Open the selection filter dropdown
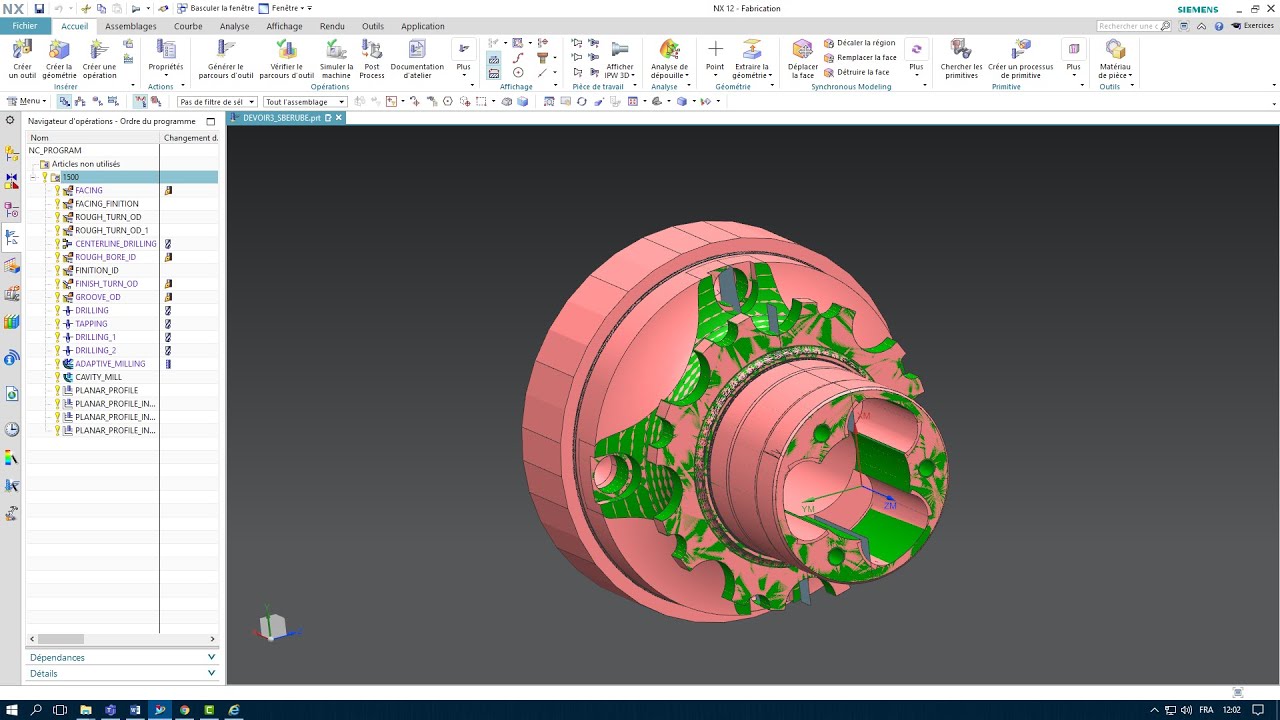This screenshot has height=720, width=1280. 216,102
